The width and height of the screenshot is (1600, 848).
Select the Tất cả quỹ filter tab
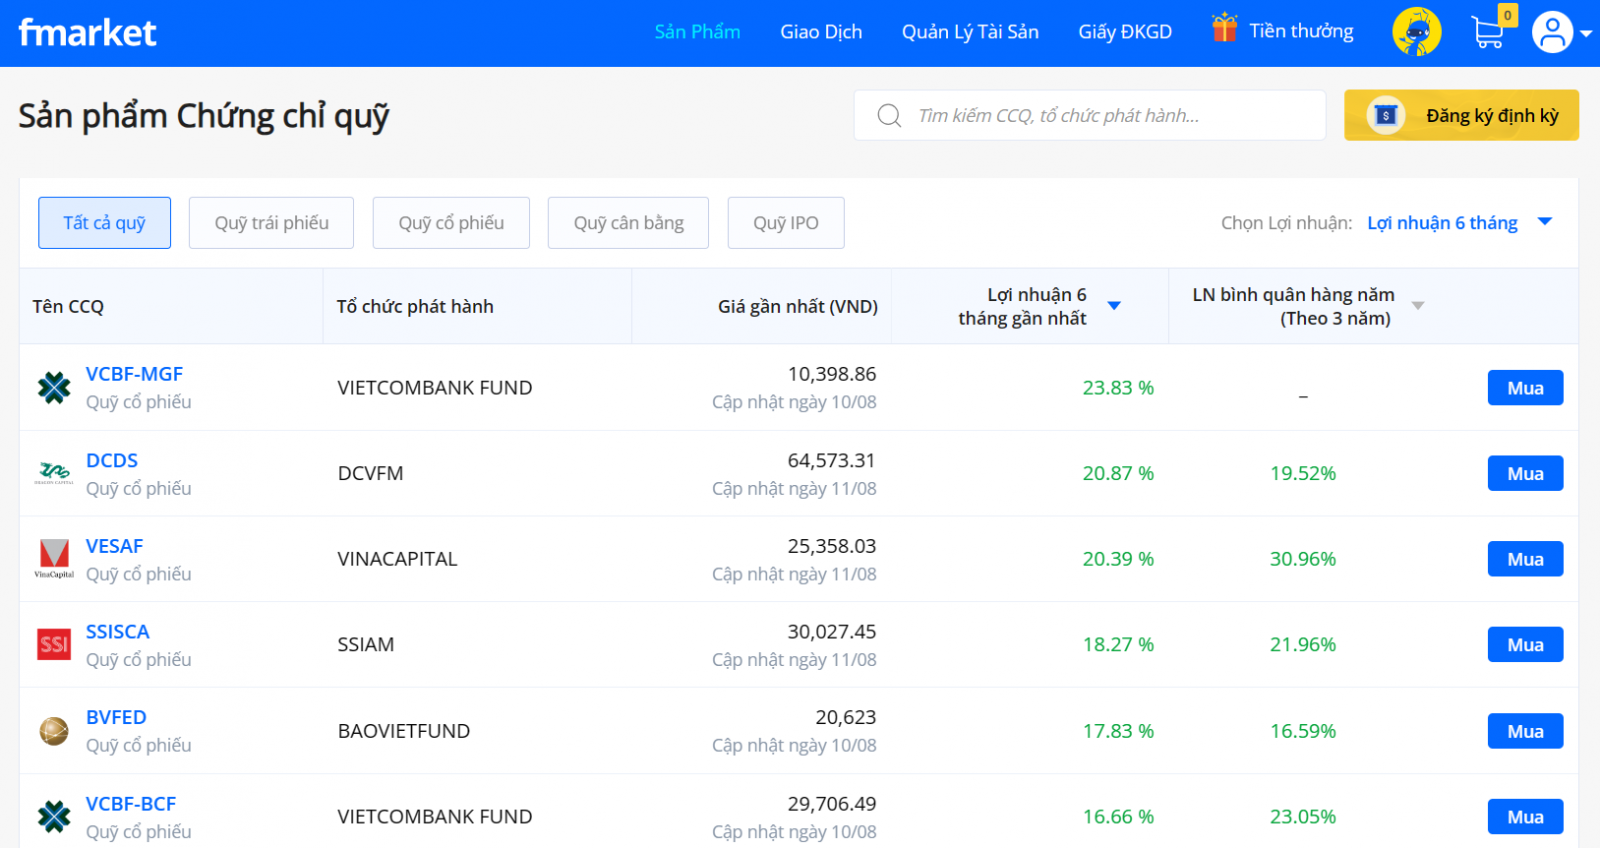(x=104, y=223)
